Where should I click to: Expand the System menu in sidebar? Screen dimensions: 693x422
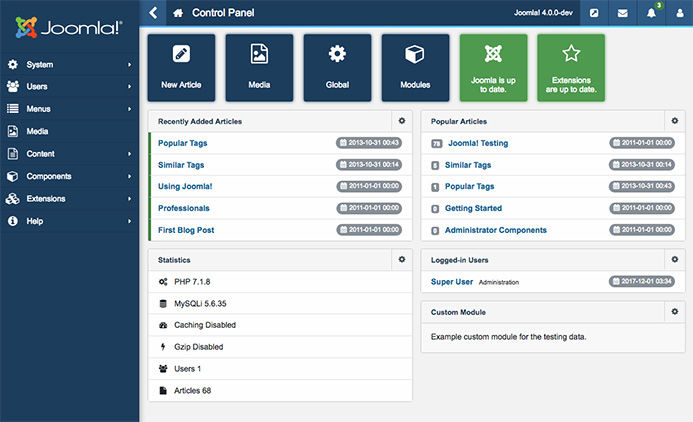69,65
